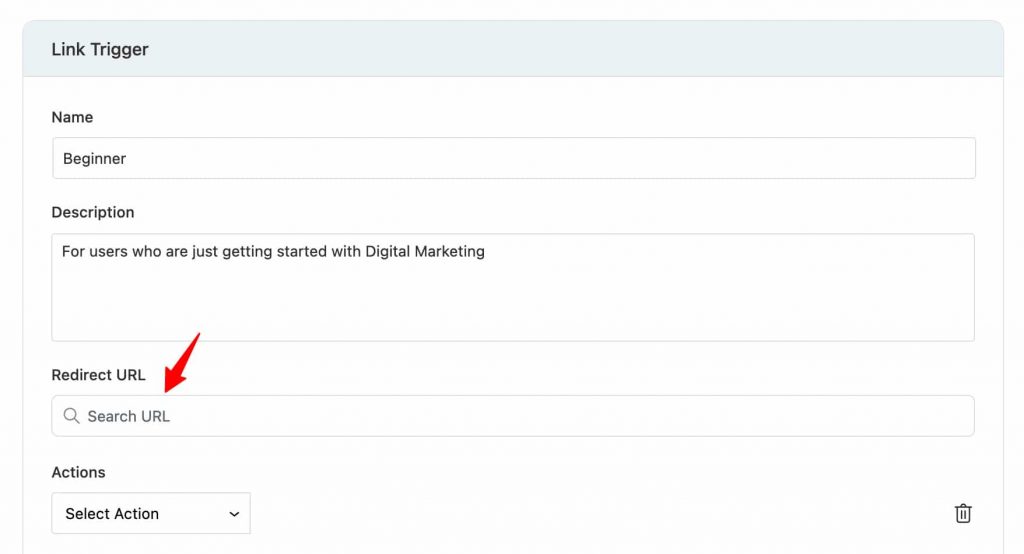Click the magnifier icon in Redirect URL
The height and width of the screenshot is (554, 1024).
click(71, 416)
